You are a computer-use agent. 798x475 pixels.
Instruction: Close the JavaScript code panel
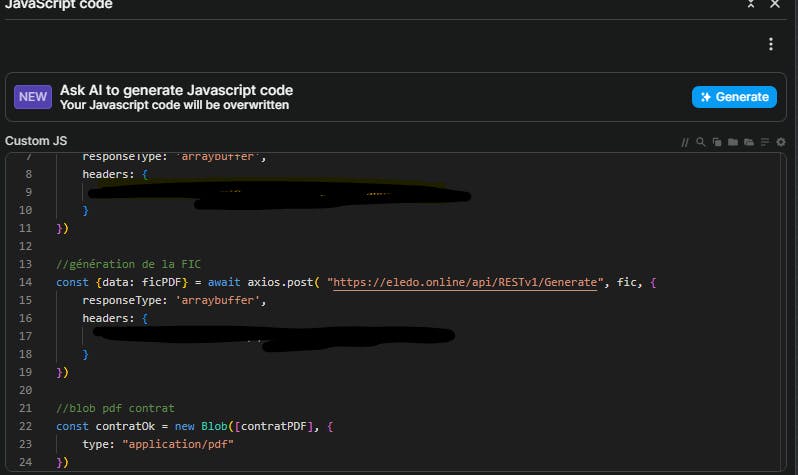tap(775, 4)
